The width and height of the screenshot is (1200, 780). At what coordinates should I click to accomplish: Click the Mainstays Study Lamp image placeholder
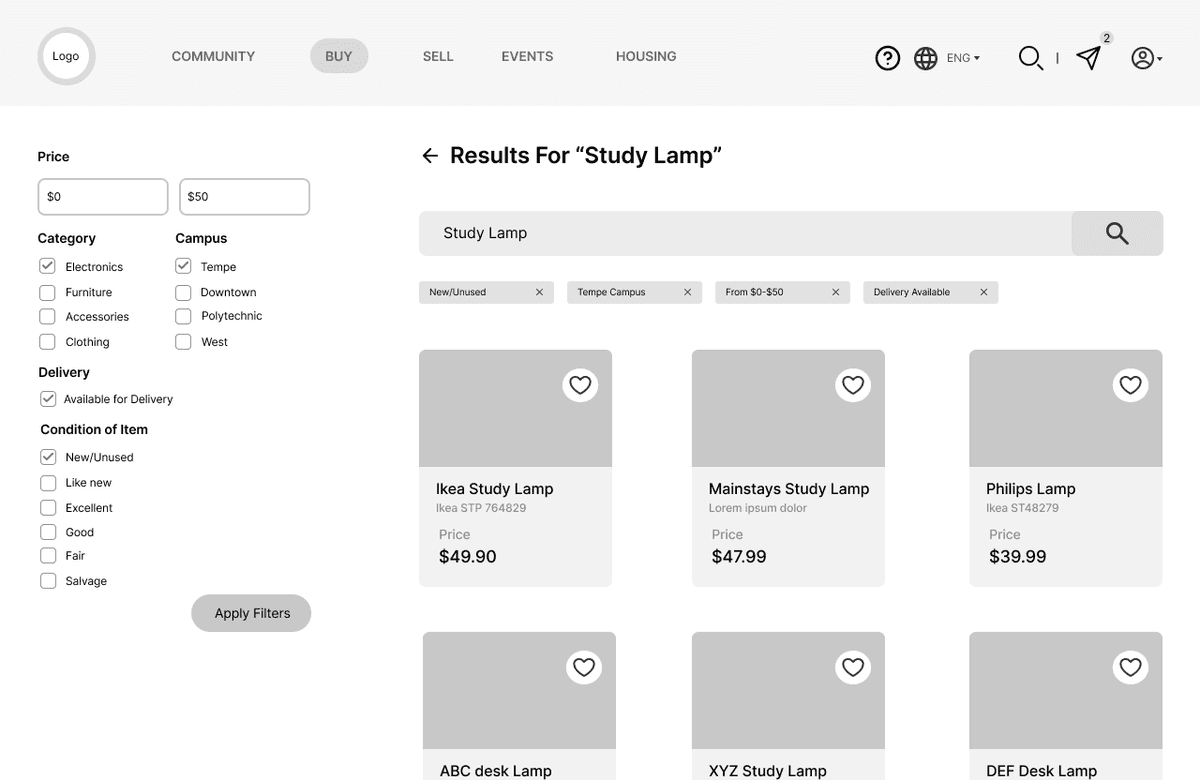click(788, 408)
